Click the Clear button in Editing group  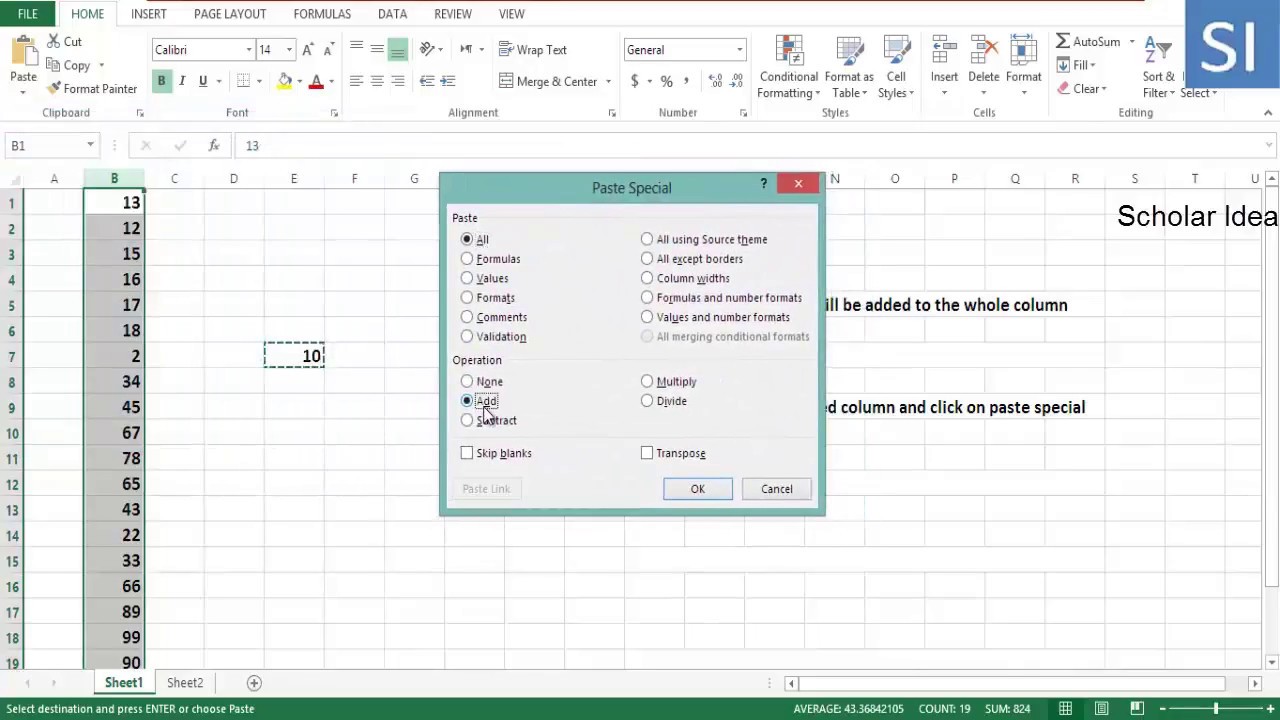1082,89
